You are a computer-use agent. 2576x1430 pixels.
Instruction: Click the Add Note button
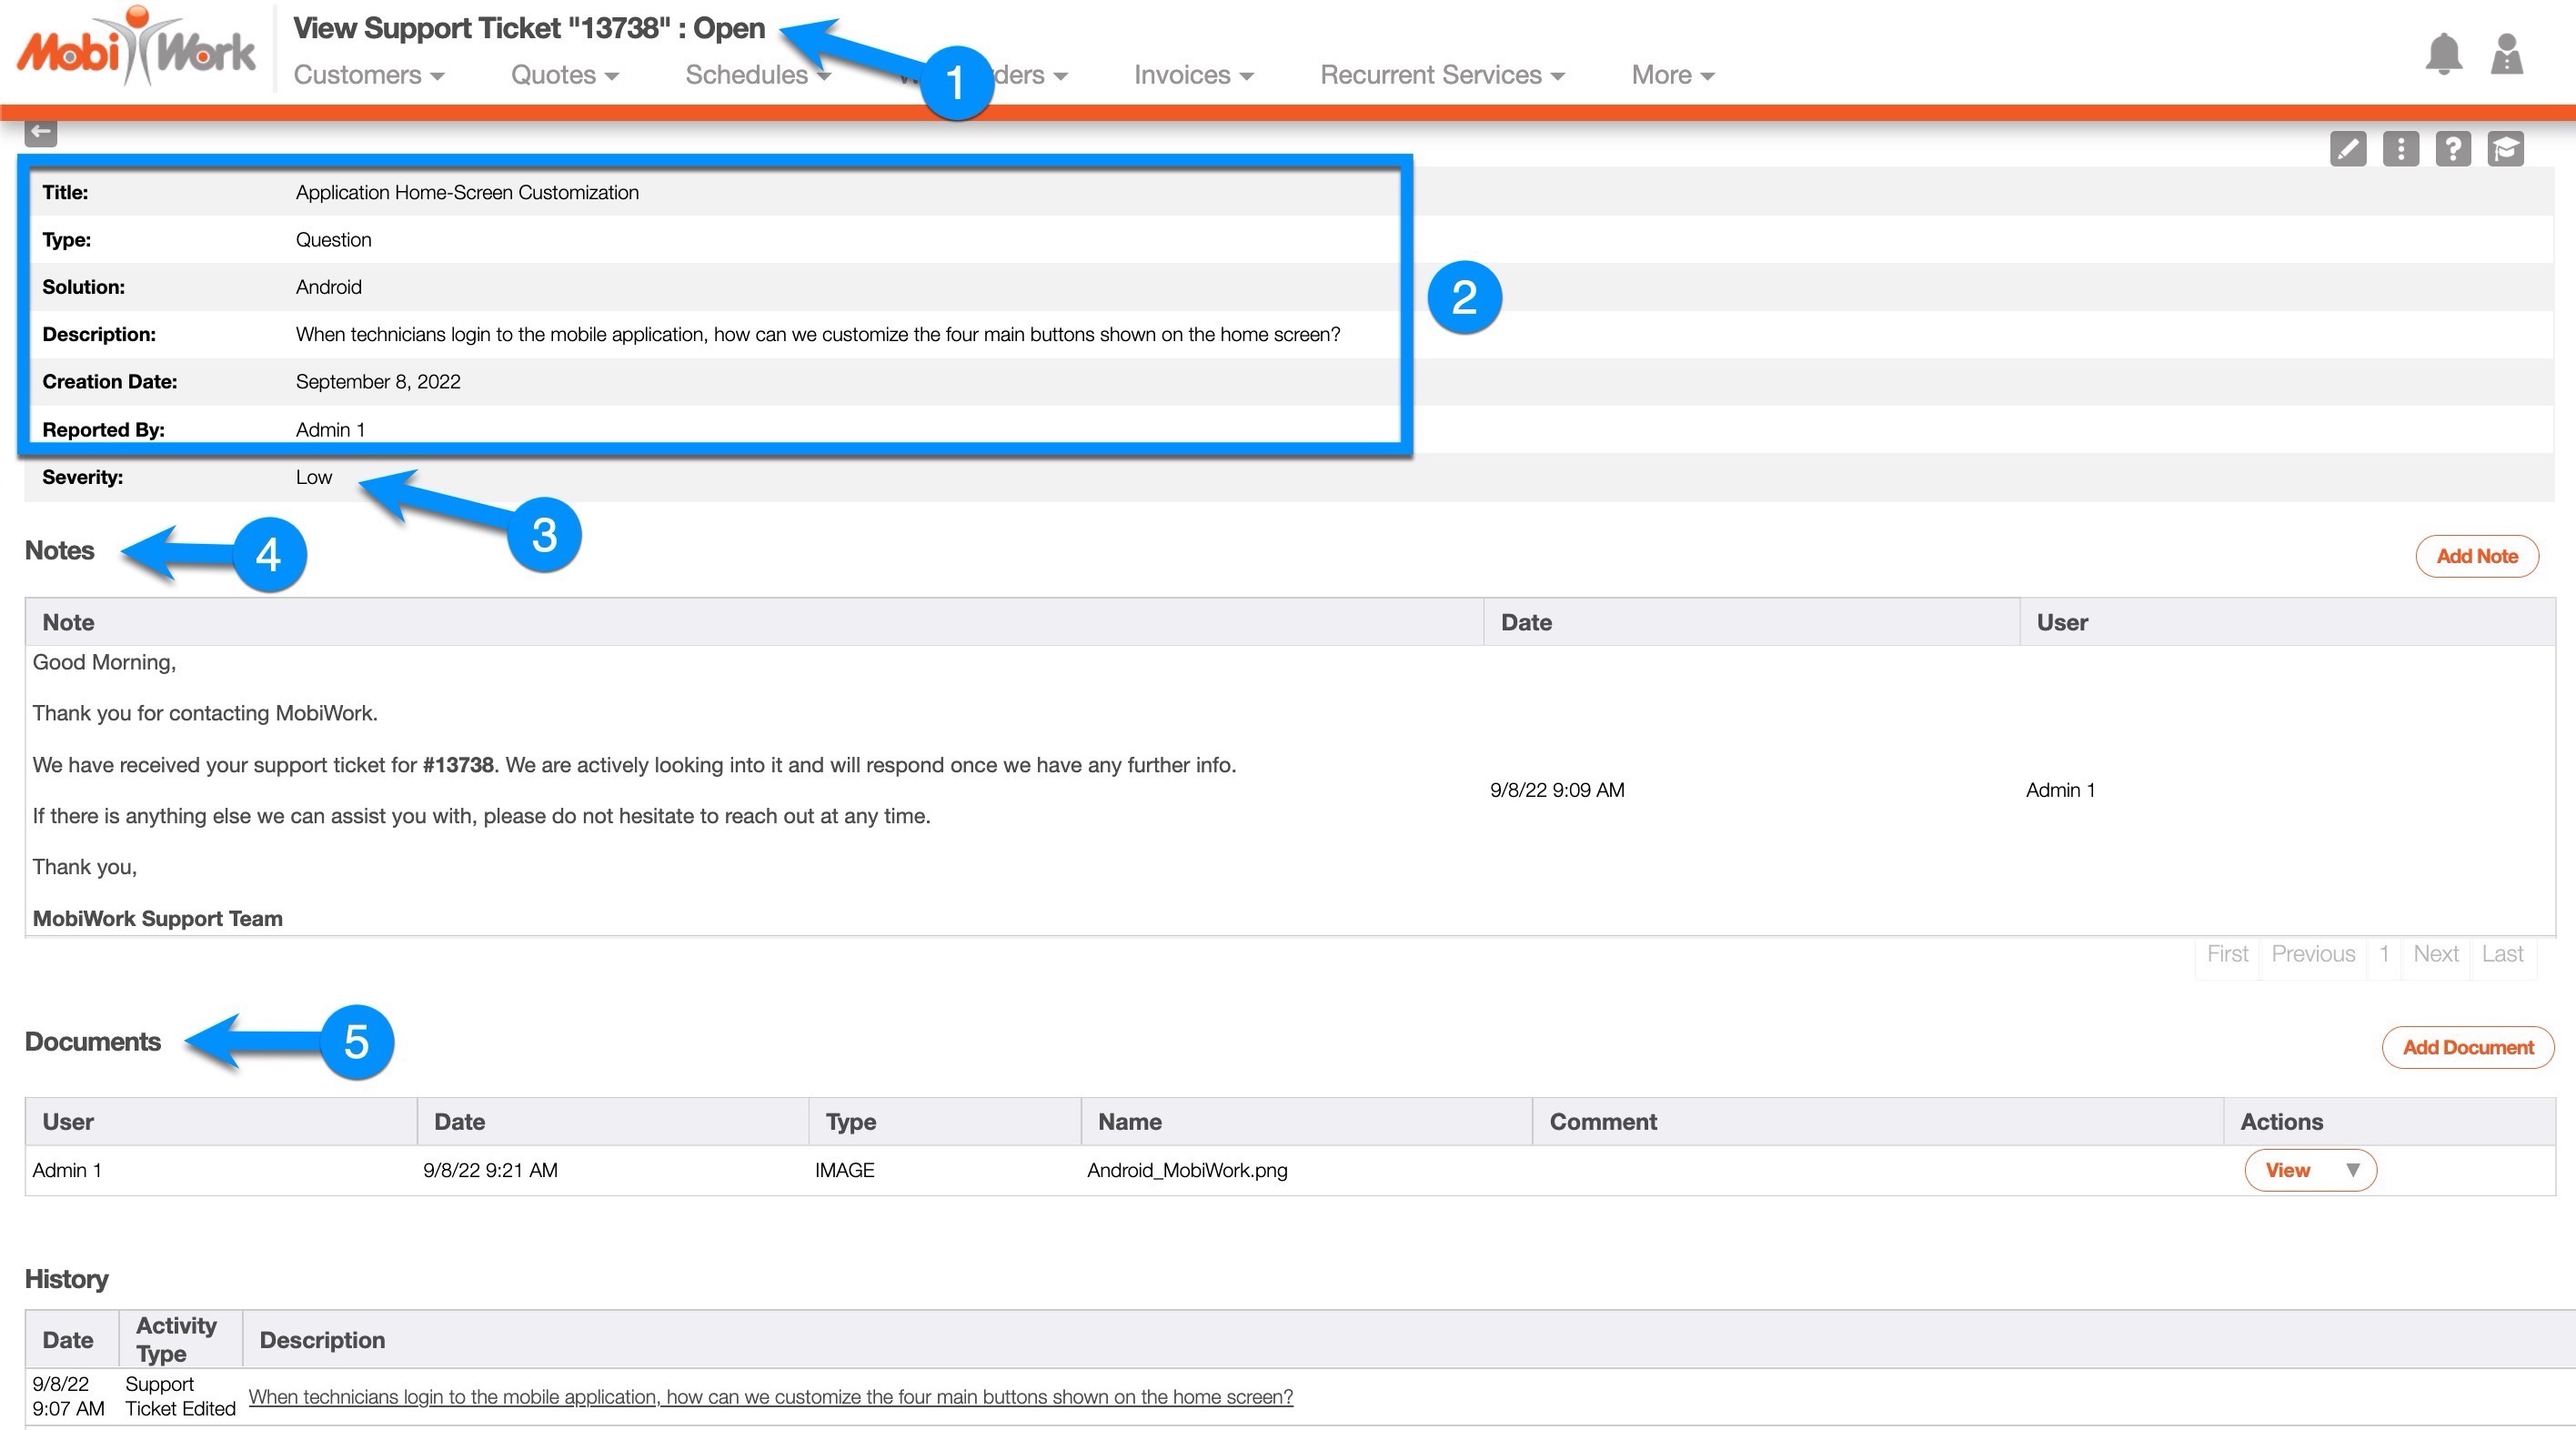pos(2476,557)
